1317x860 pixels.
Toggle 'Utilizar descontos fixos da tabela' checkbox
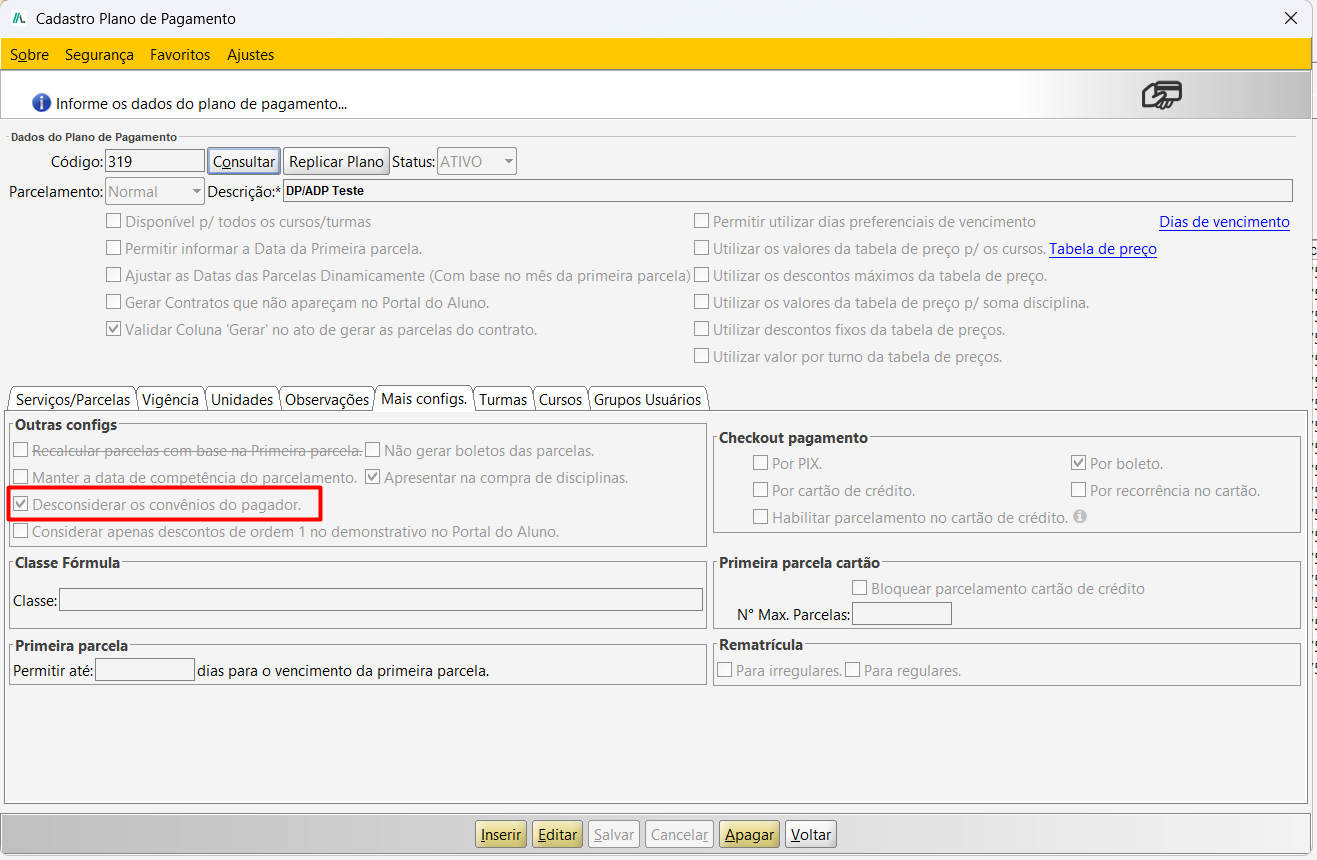pos(702,330)
